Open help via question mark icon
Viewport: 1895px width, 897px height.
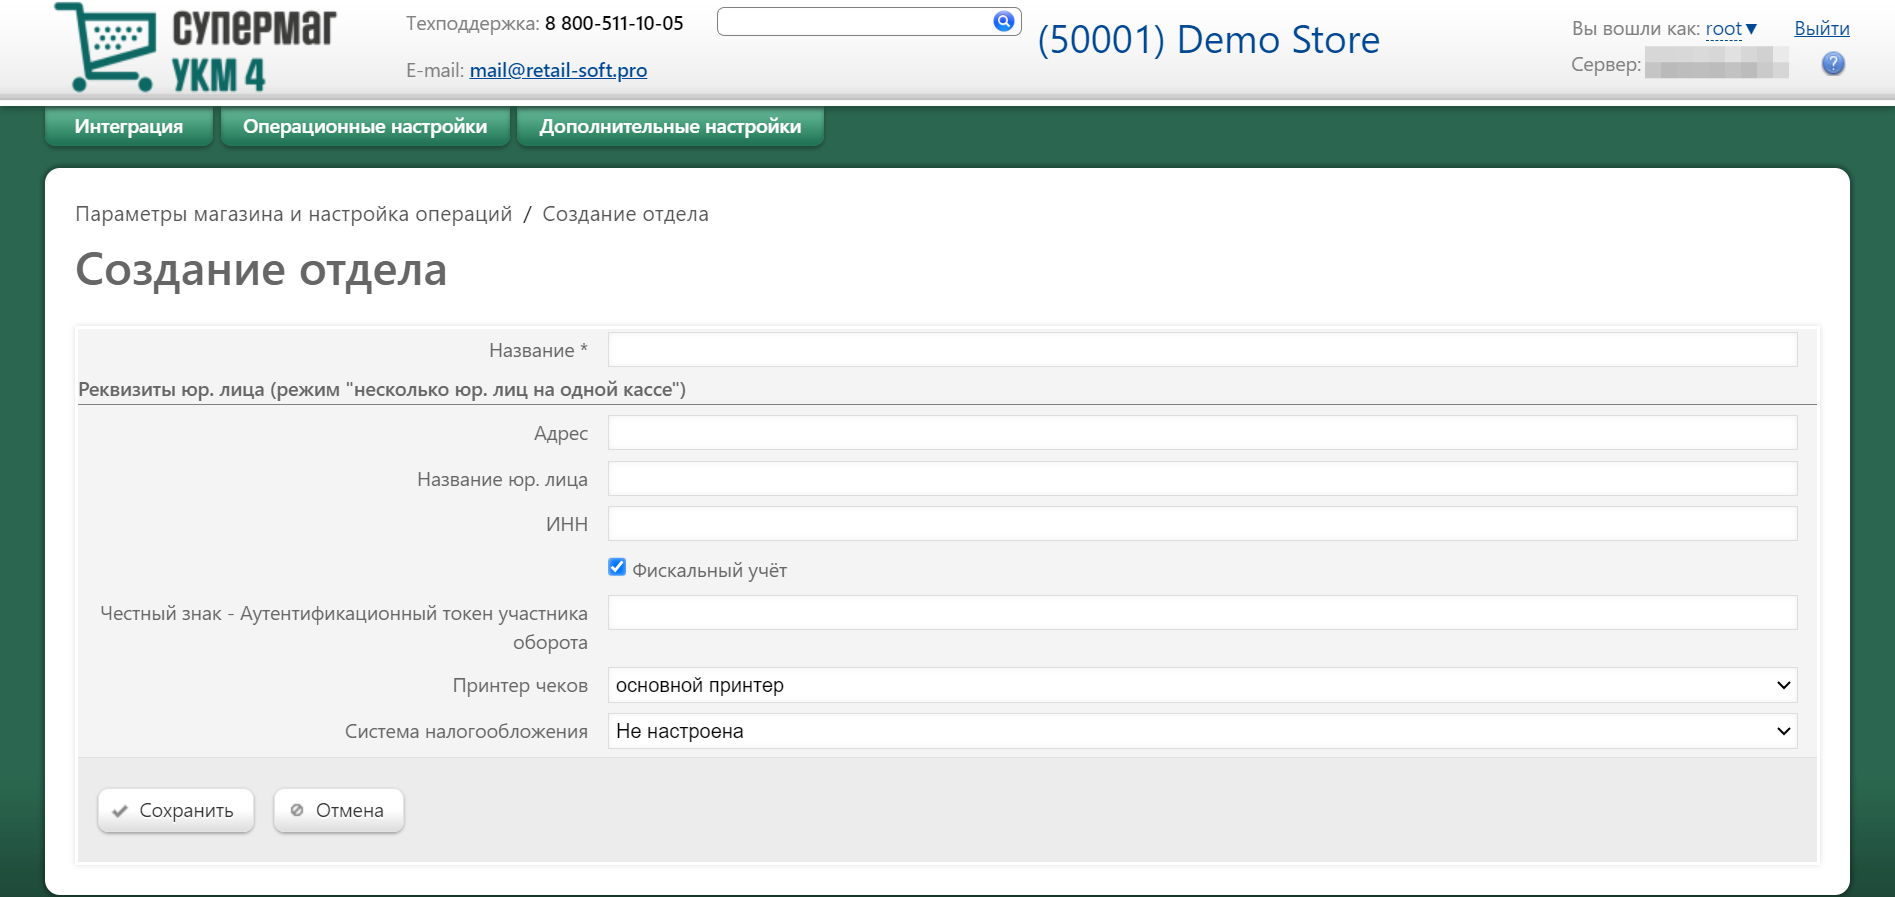(1832, 64)
